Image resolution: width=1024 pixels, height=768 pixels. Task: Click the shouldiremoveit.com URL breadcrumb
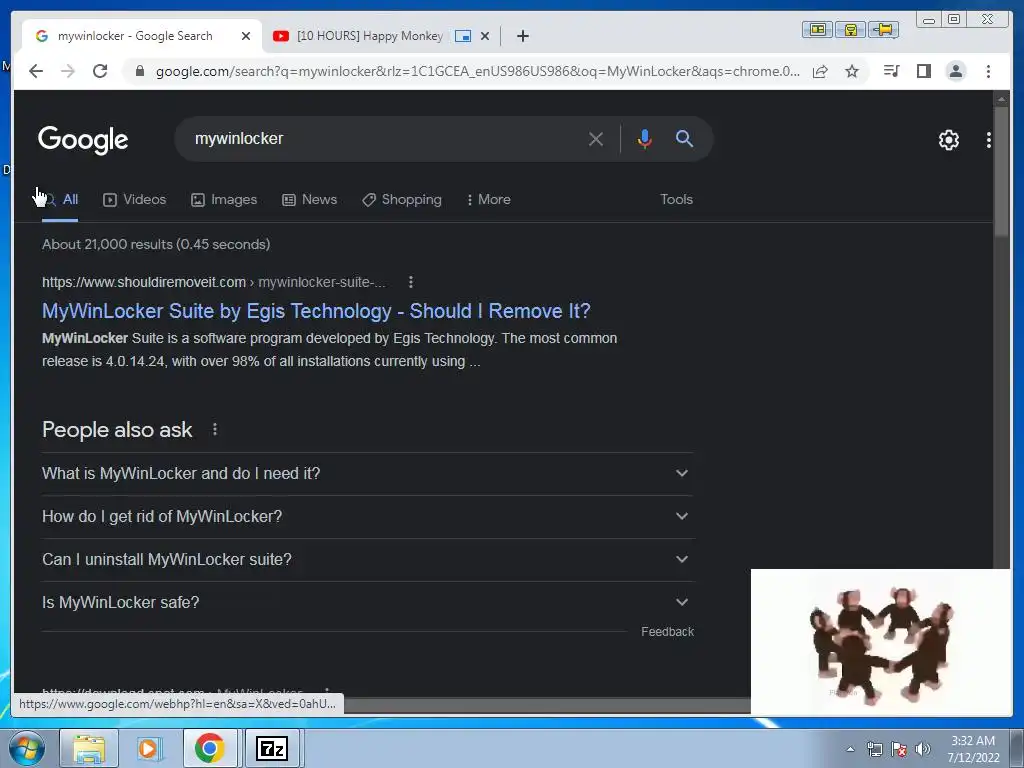[x=214, y=282]
